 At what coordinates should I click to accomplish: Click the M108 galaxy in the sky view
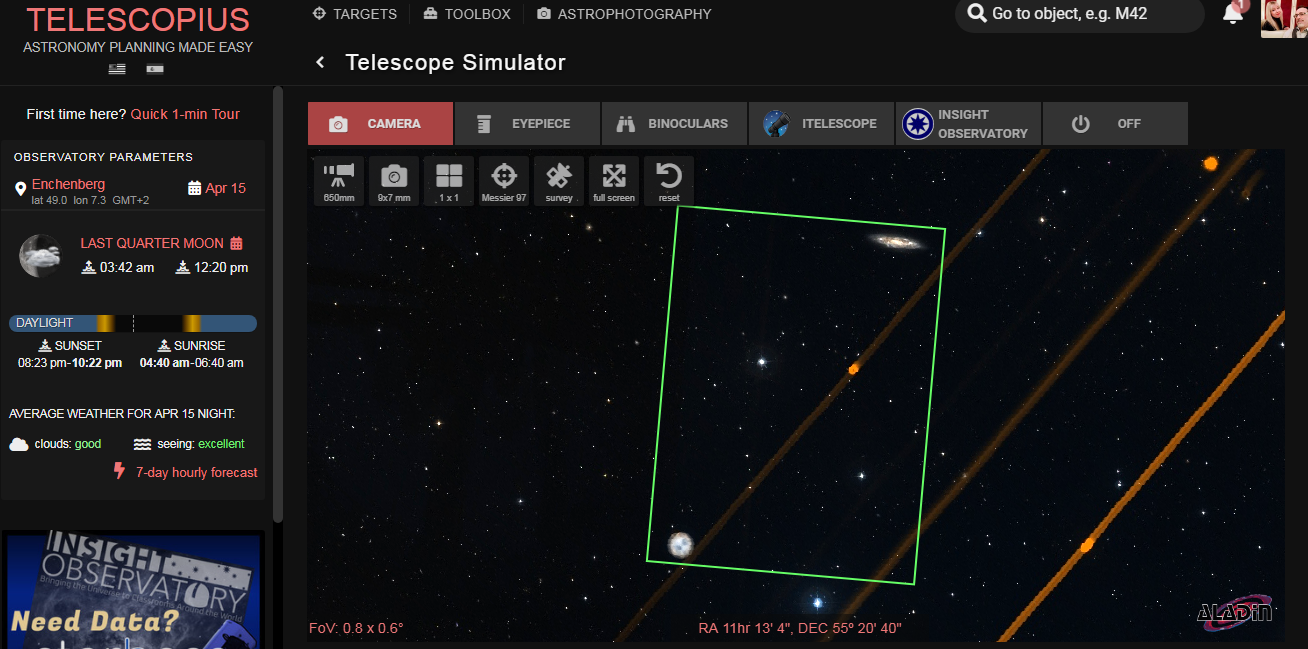(x=897, y=241)
